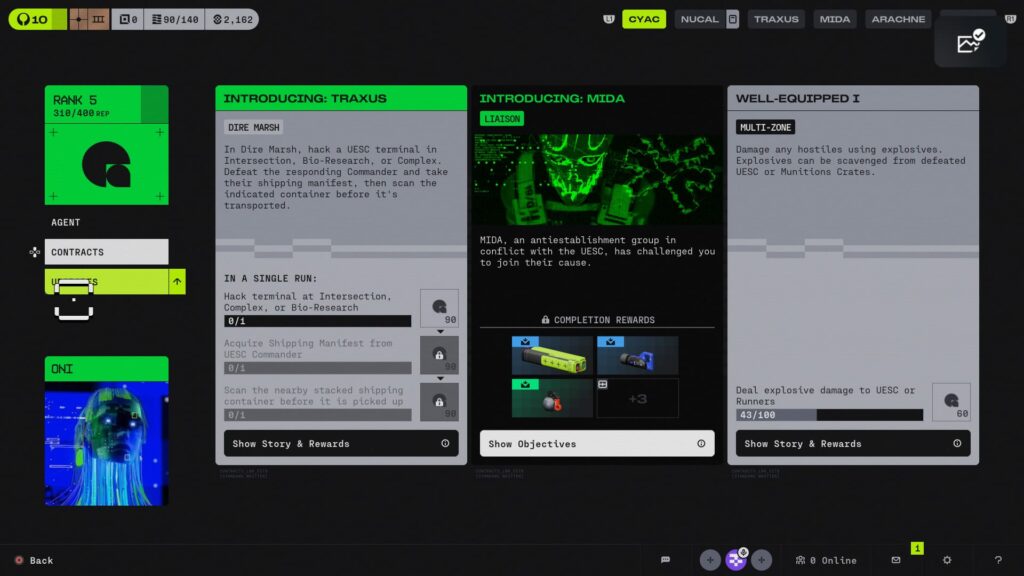Select the NUCAL faction tab
The image size is (1024, 576).
700,19
